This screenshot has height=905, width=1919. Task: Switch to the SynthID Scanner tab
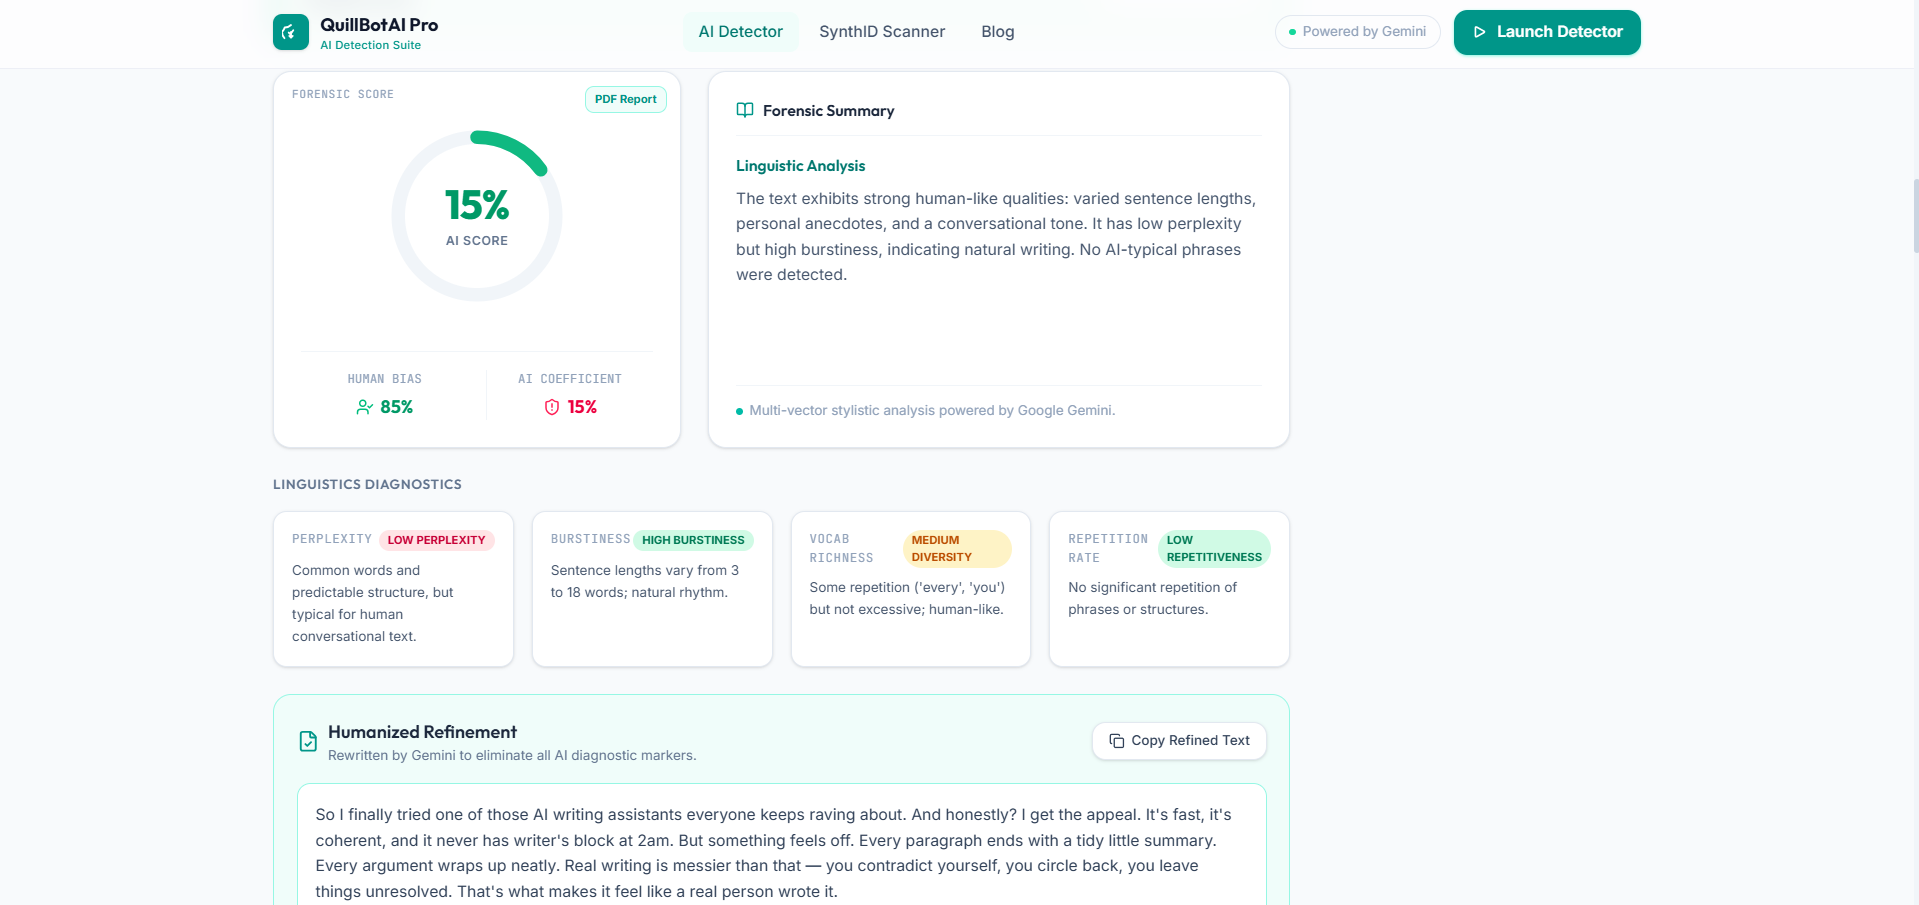point(882,32)
